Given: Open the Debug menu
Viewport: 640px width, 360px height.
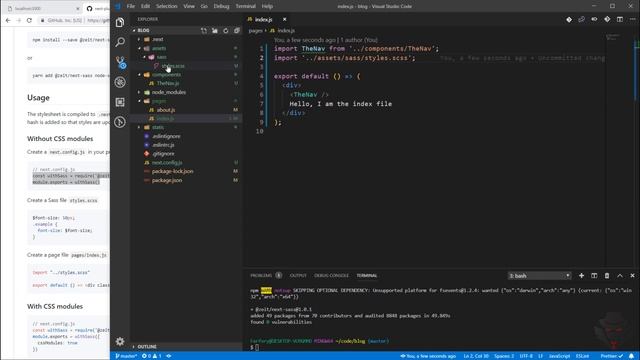Looking at the screenshot, I should (x=221, y=6).
